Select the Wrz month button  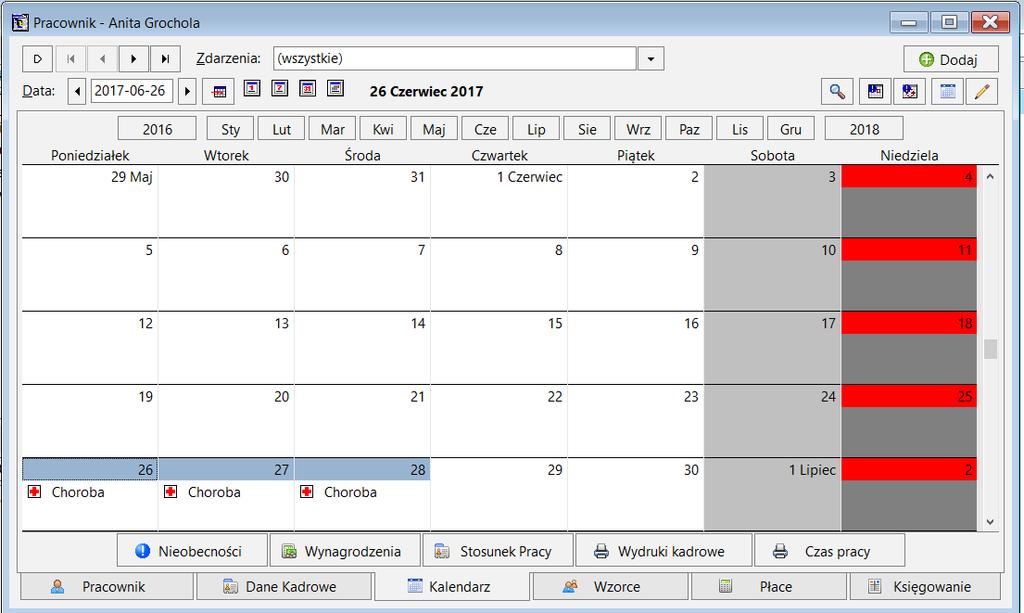tap(638, 129)
